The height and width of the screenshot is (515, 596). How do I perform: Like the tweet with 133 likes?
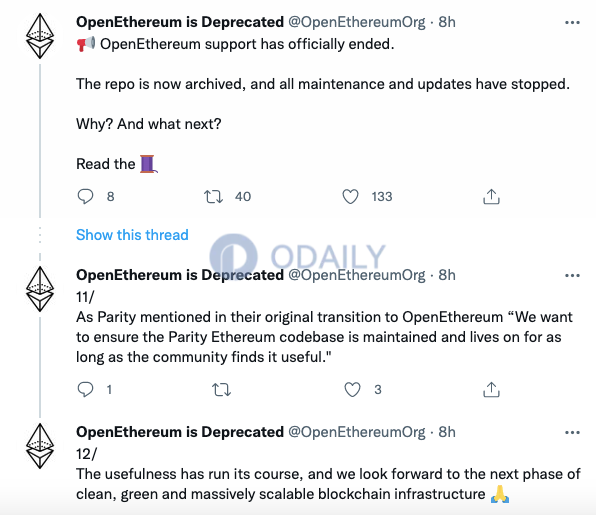coord(350,196)
